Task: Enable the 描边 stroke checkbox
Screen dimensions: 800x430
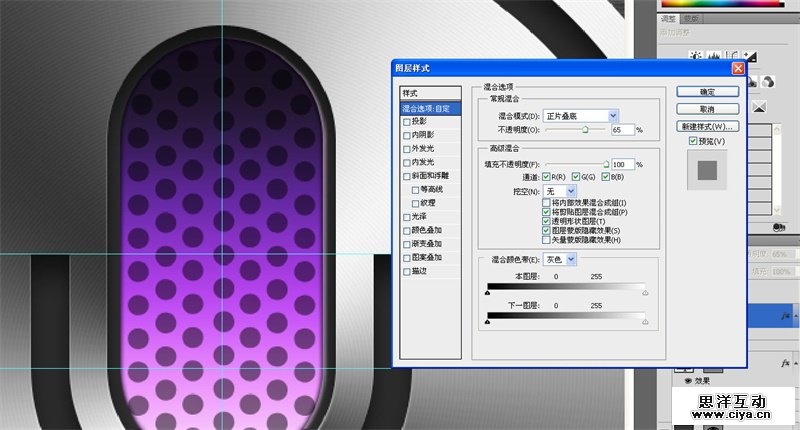Action: 407,272
